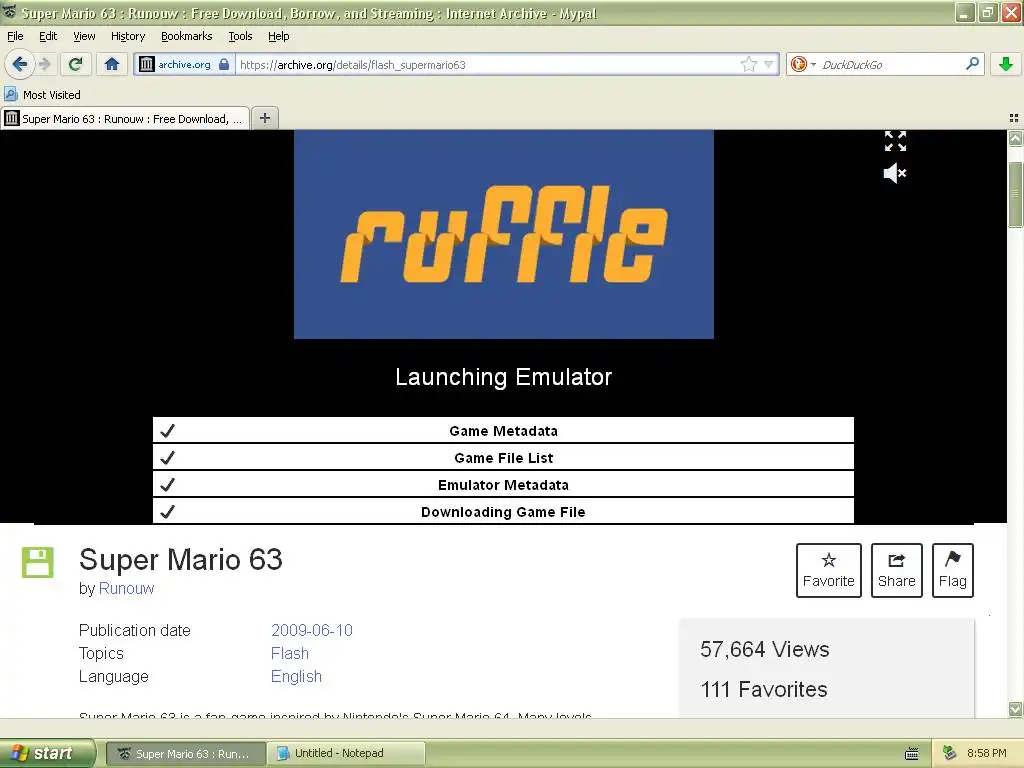Click the archive.org site identity icon
This screenshot has height=768, width=1024.
(147, 64)
